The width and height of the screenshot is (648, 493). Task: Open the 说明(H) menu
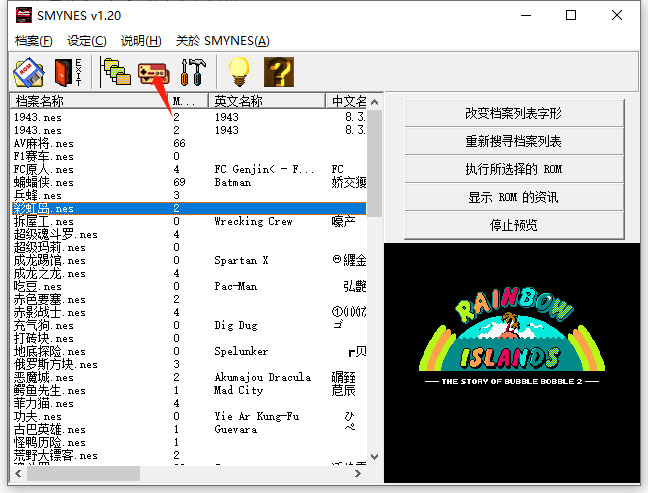141,41
